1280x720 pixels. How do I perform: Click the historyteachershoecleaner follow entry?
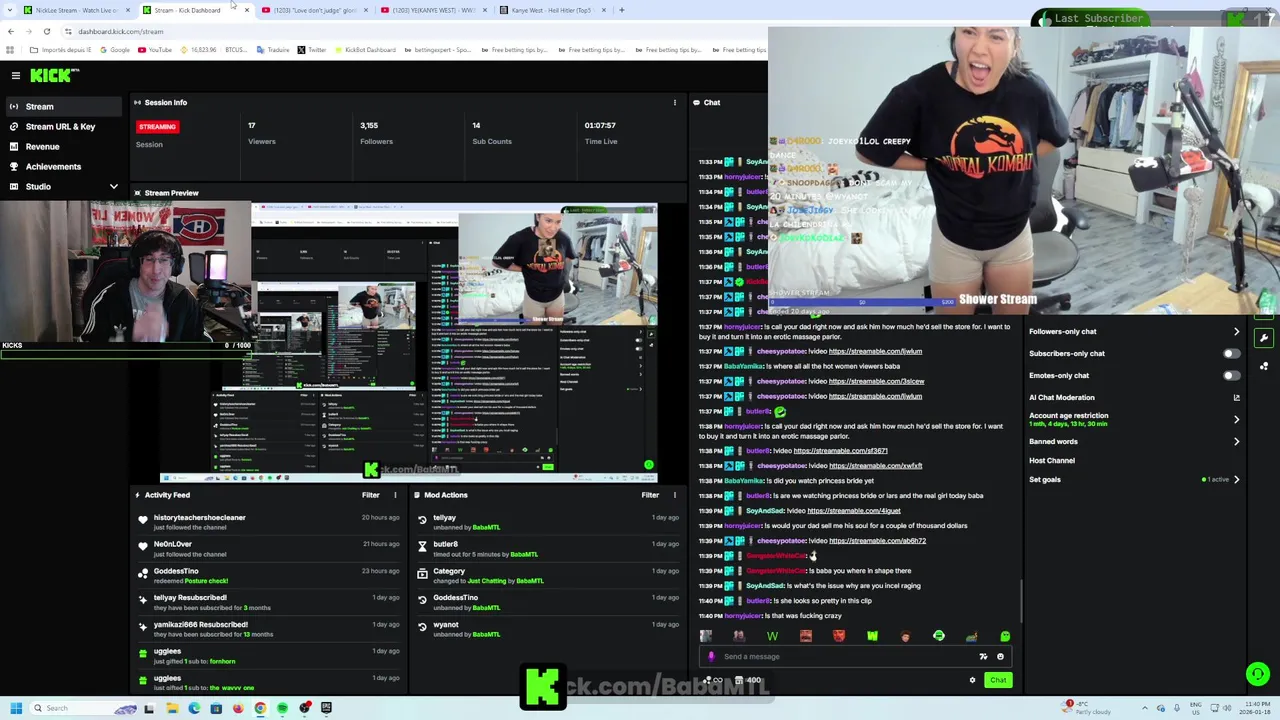270,522
